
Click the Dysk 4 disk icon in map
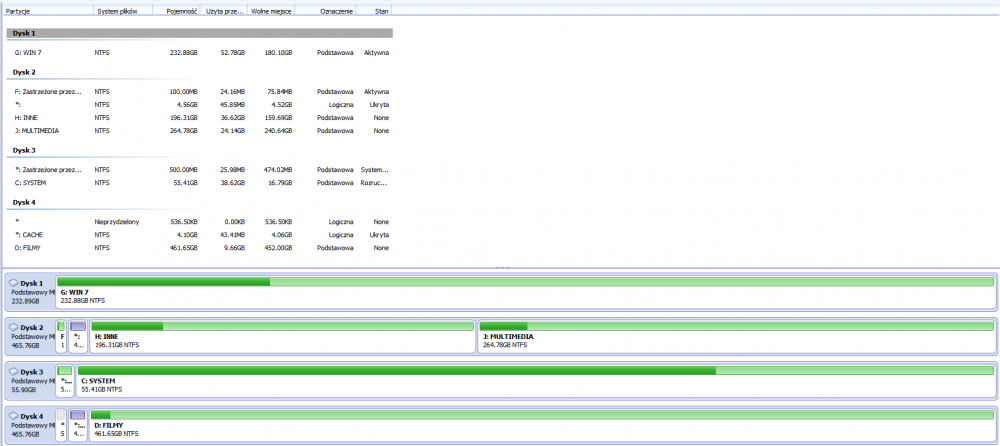point(14,415)
